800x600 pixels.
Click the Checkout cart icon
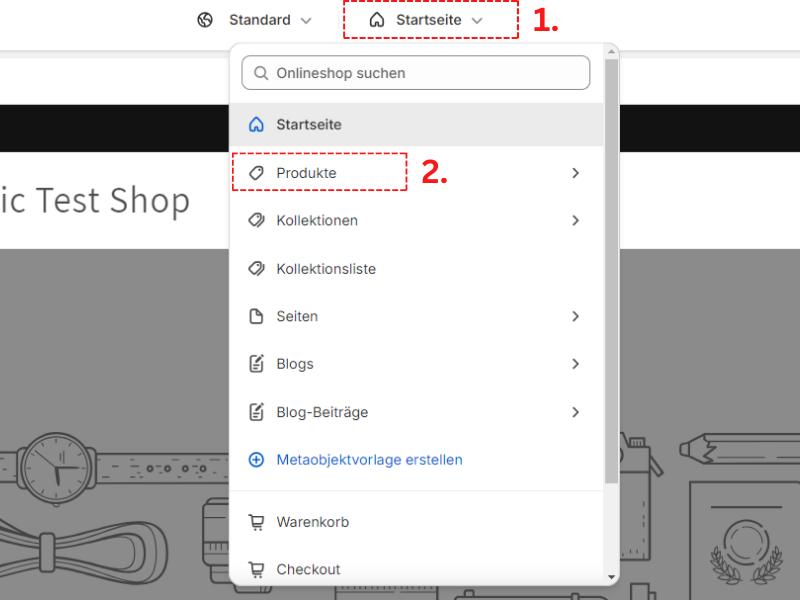tap(257, 569)
